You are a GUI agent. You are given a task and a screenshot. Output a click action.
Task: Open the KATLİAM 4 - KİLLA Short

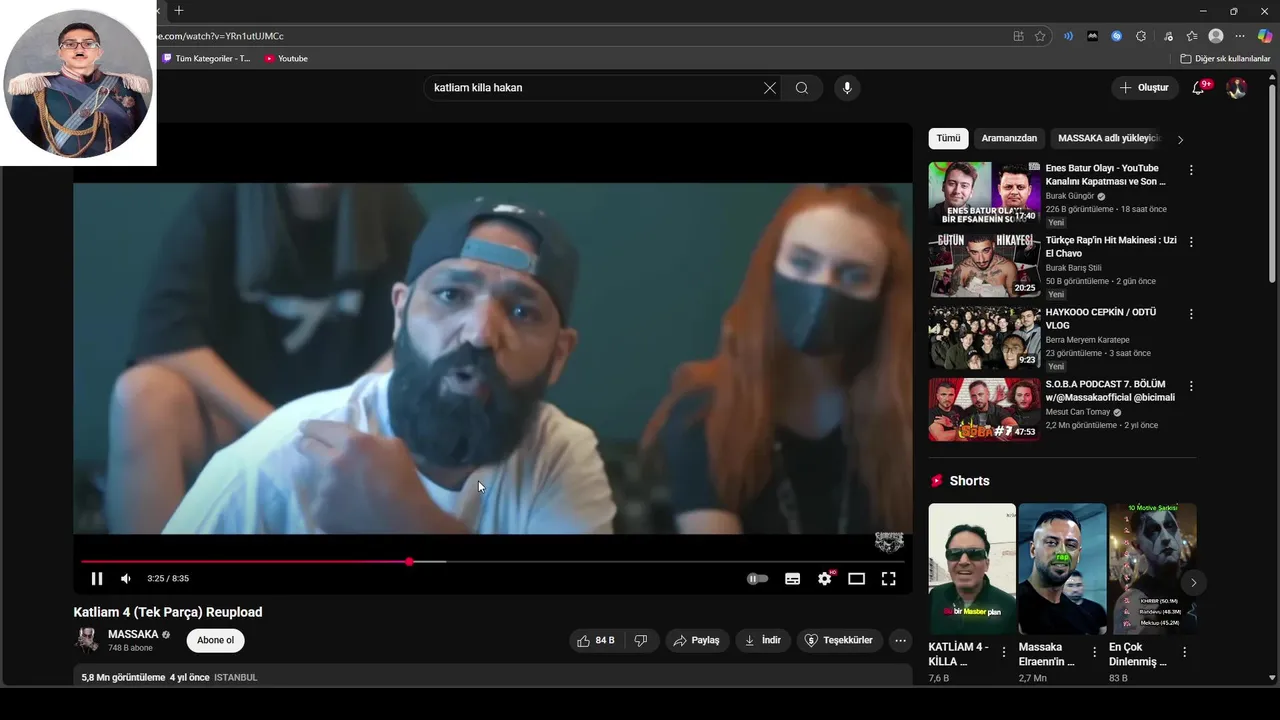(972, 568)
